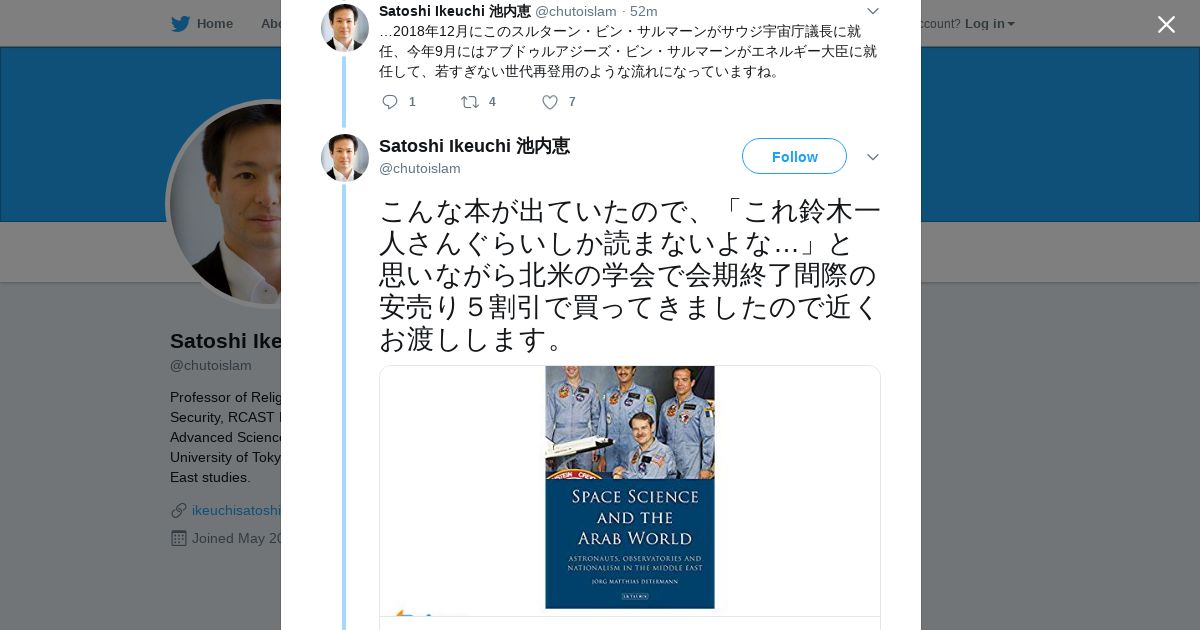Open the chevron menu on the first tweet

click(873, 11)
